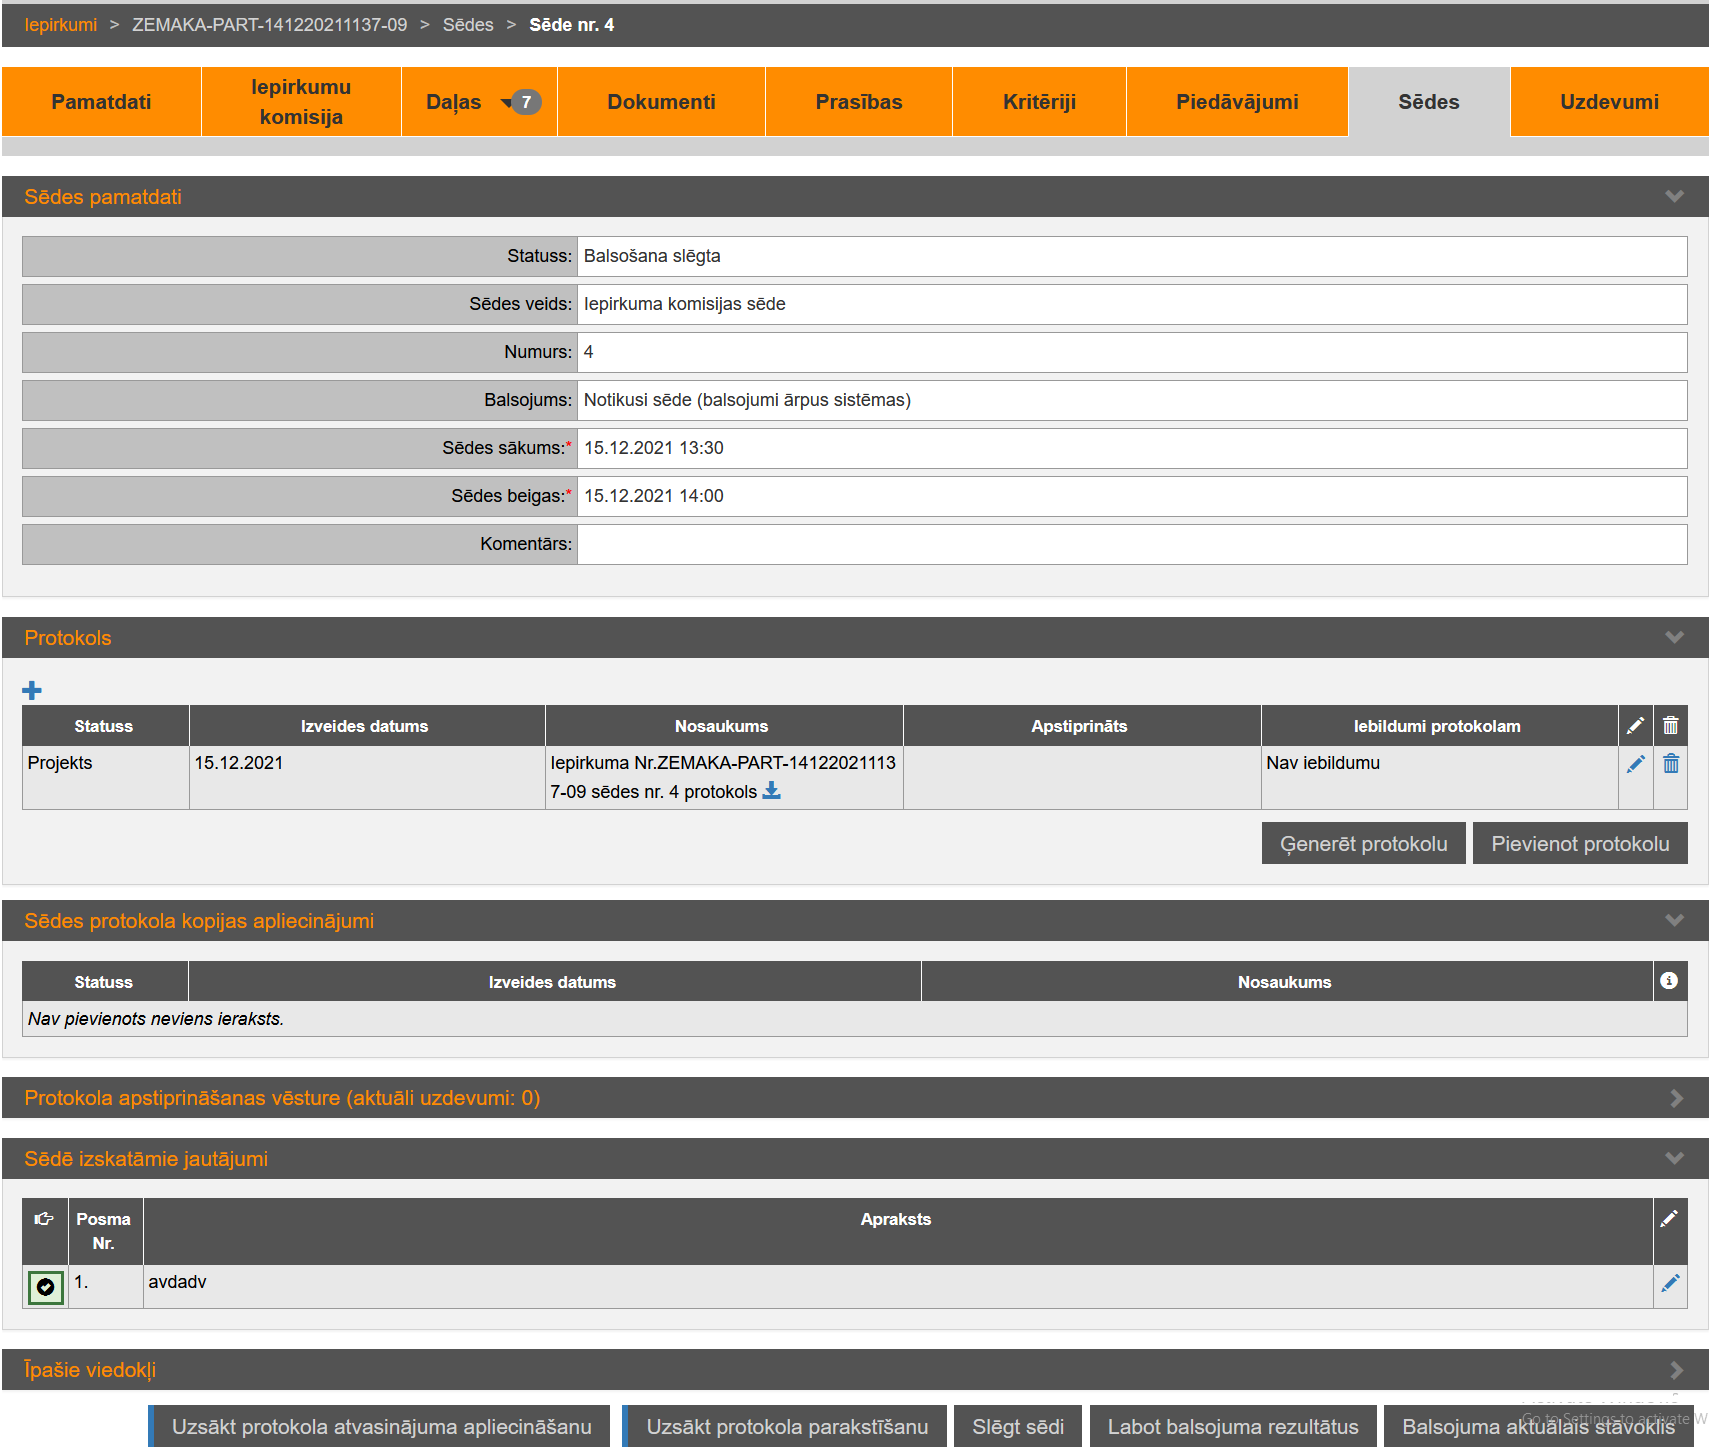The width and height of the screenshot is (1709, 1456).
Task: Click the pointing hand icon in questions header
Action: pyautogui.click(x=44, y=1219)
